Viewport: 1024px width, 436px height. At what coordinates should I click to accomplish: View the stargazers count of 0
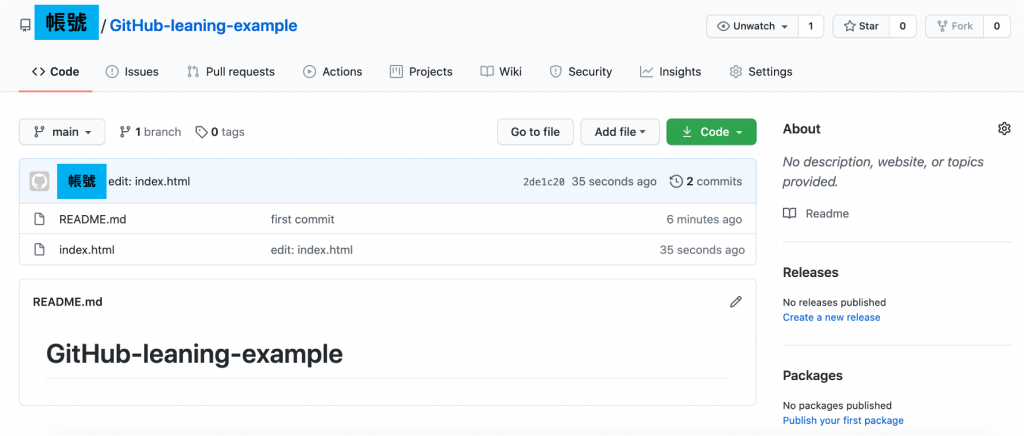tap(903, 26)
